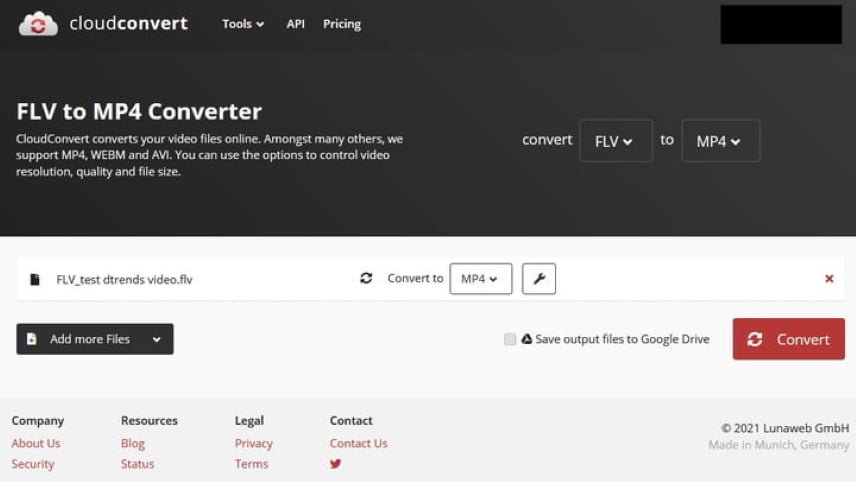Open the Twitter bird icon link
The image size is (856, 482).
click(x=335, y=463)
